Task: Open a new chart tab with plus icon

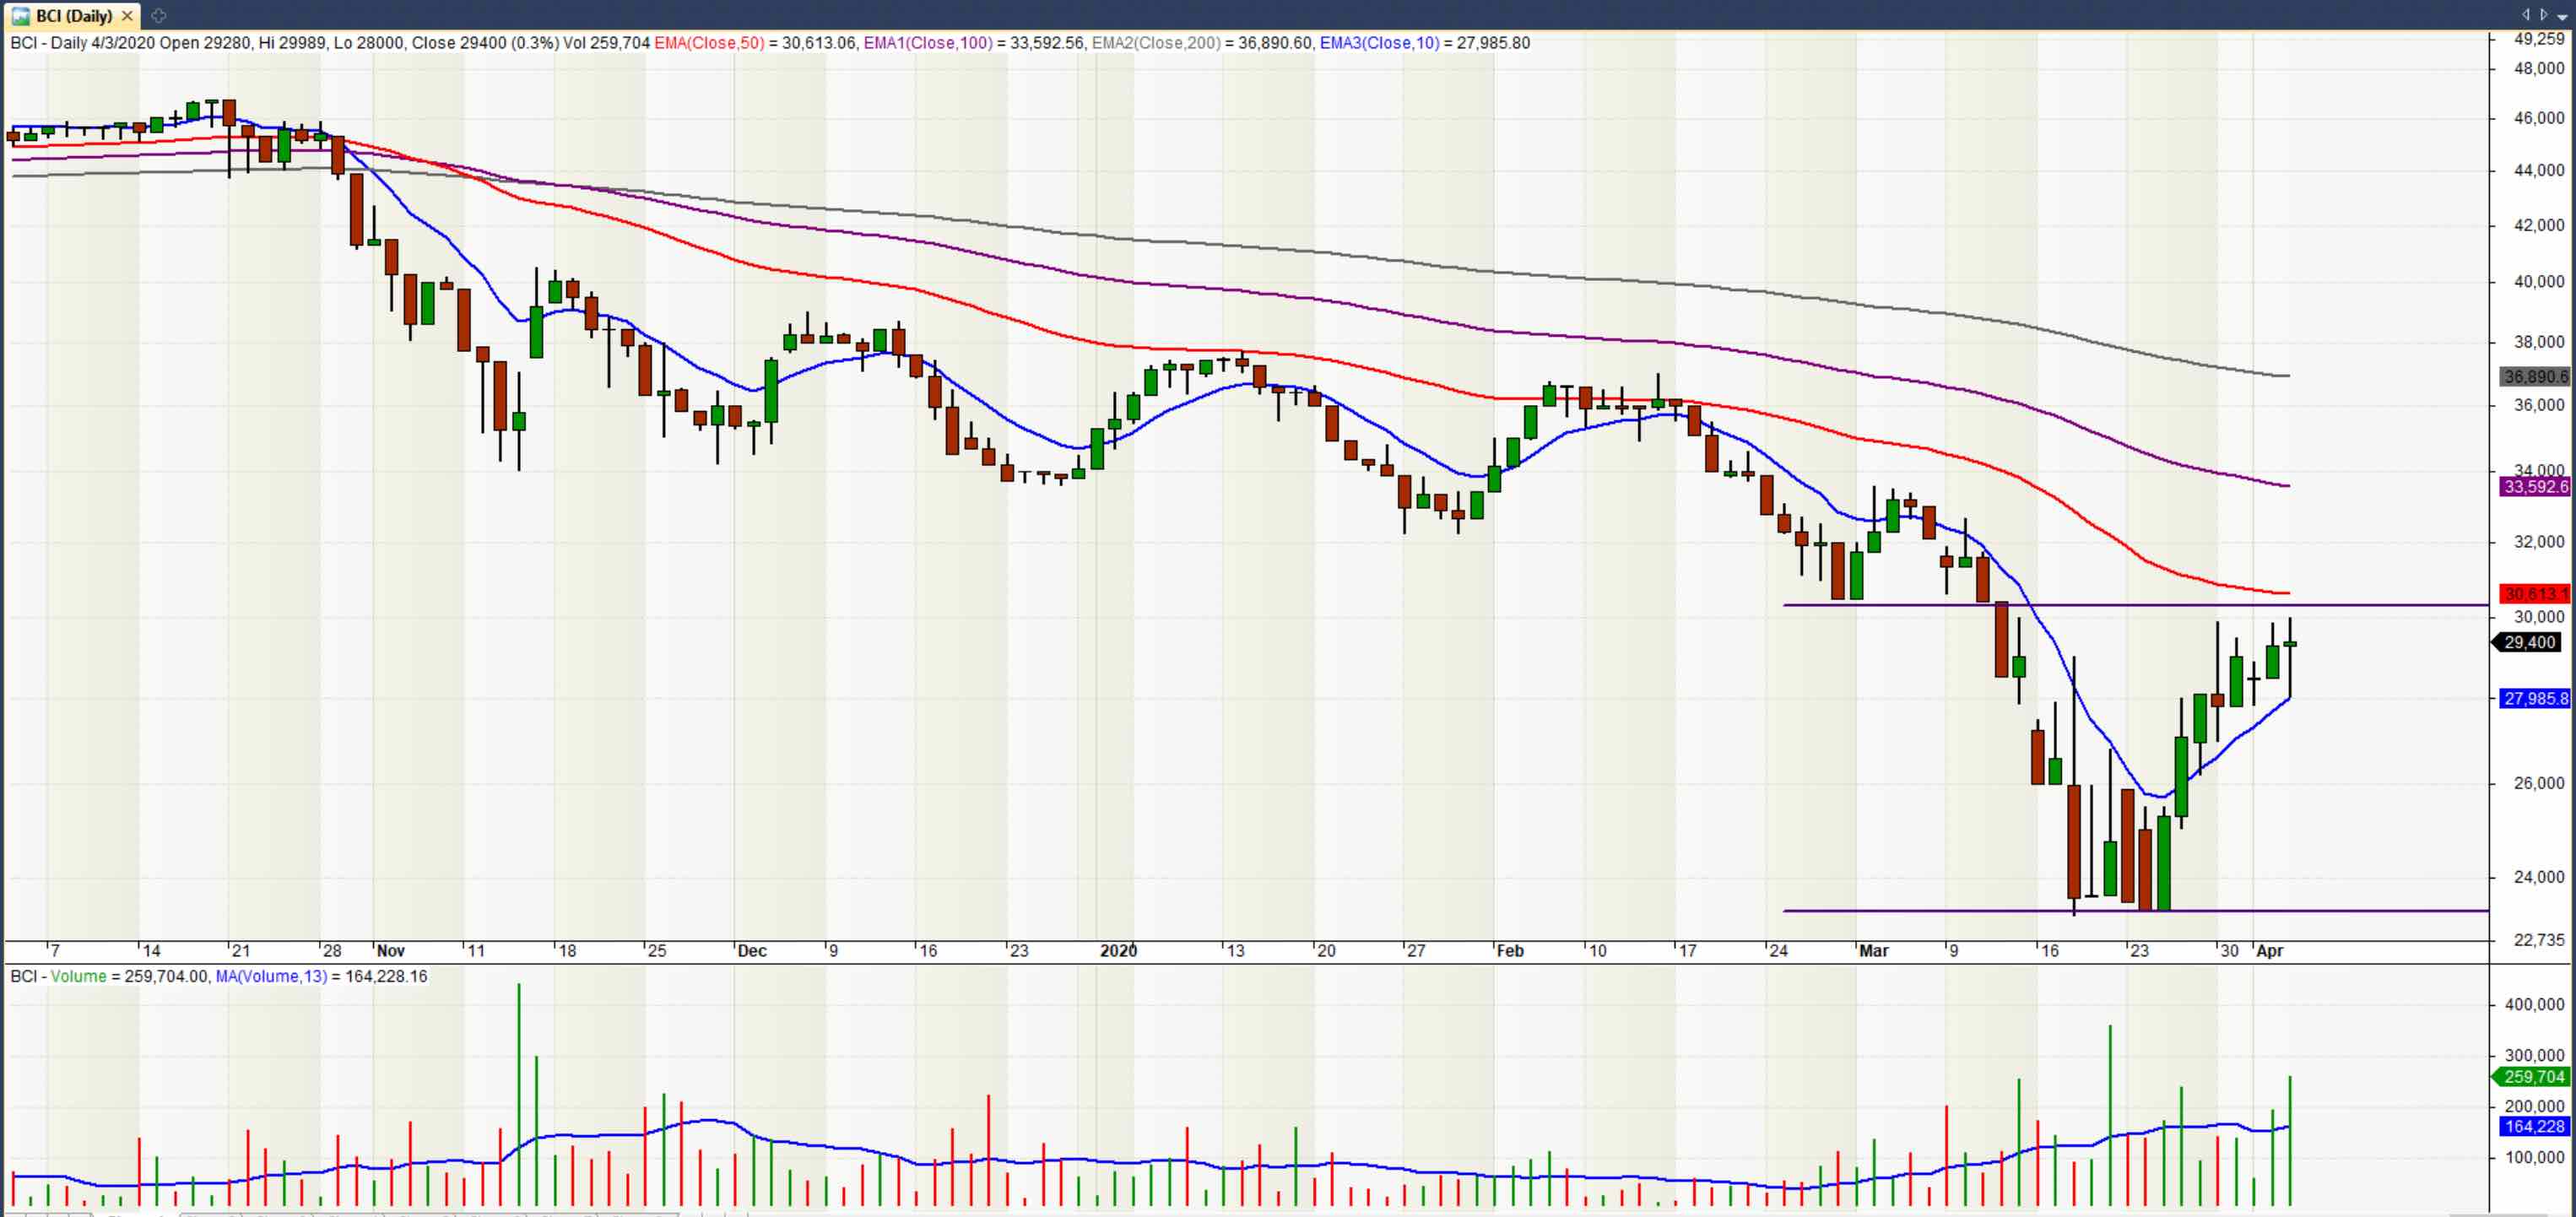Action: 158,16
